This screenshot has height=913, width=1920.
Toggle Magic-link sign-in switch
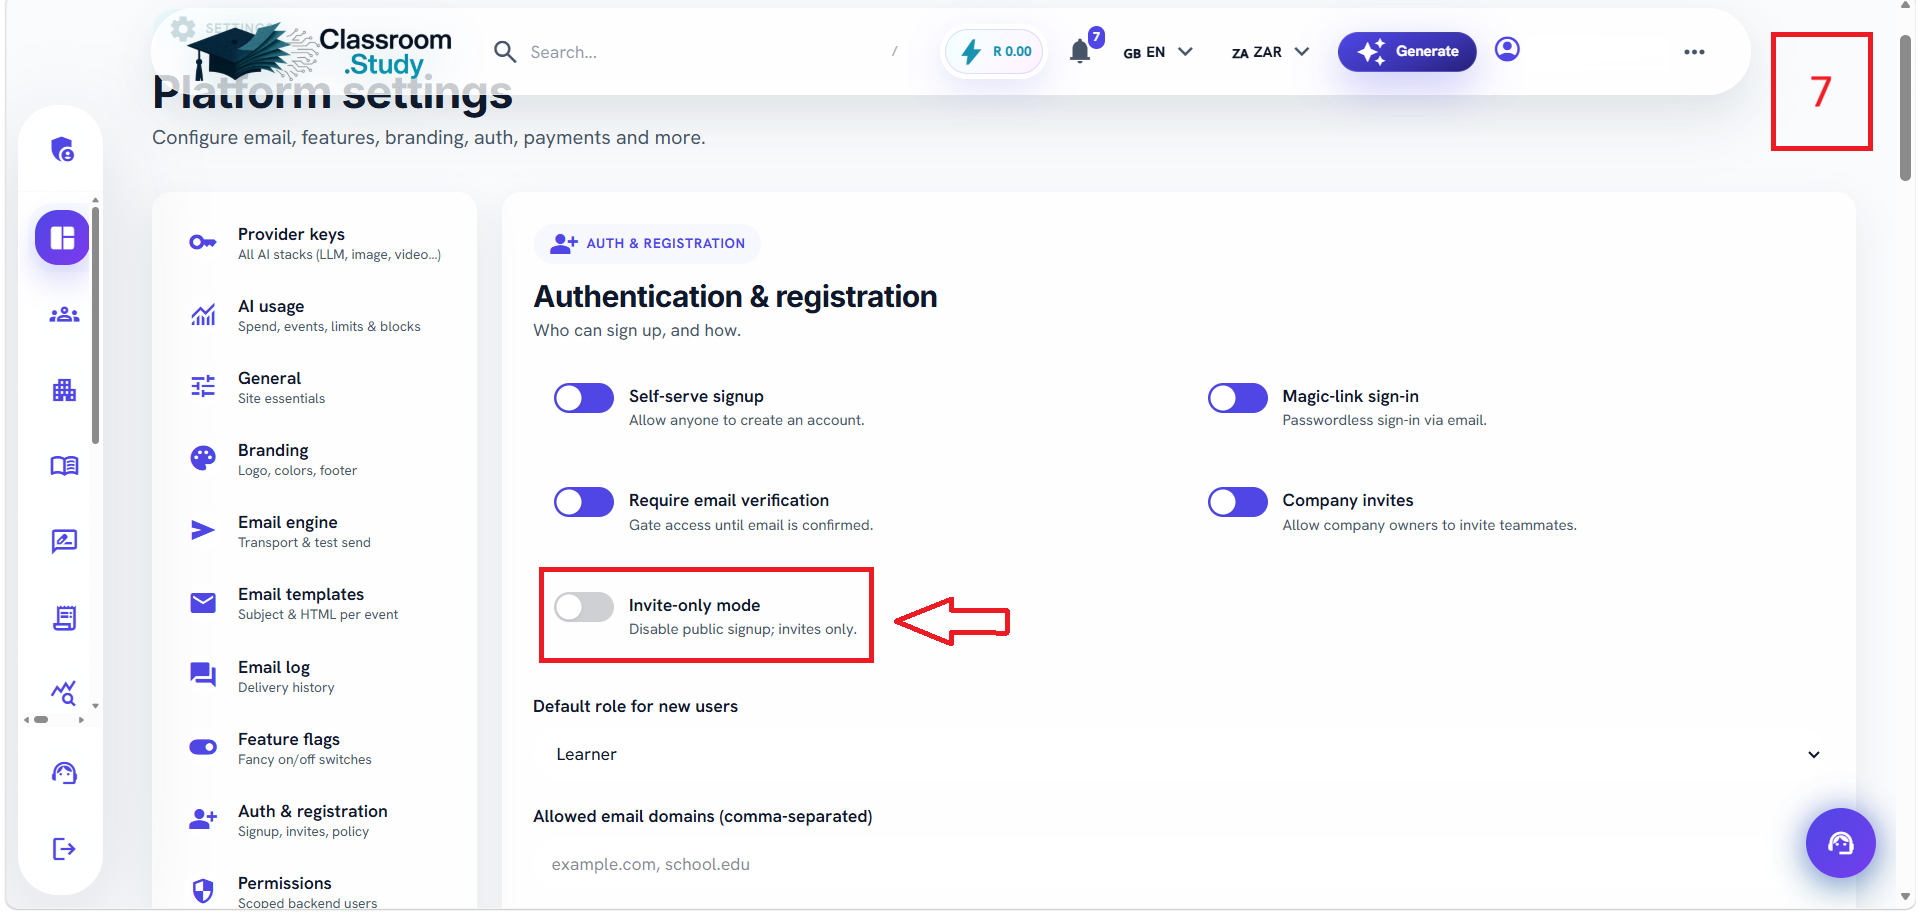(x=1238, y=398)
